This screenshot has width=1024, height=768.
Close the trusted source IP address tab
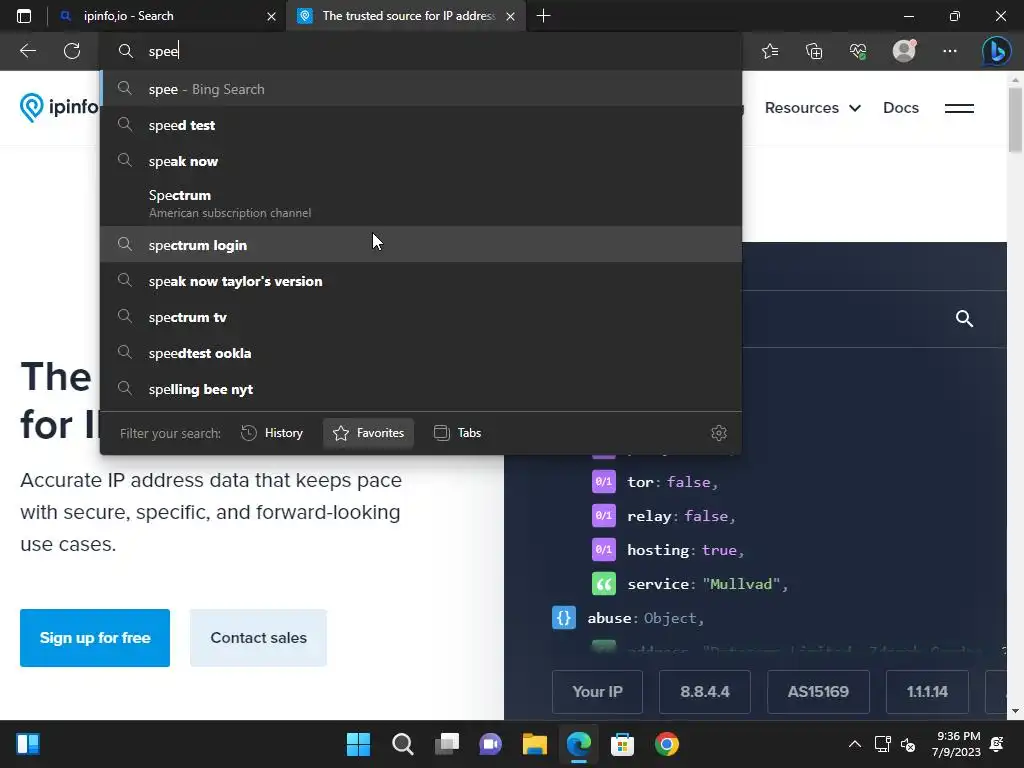point(511,16)
